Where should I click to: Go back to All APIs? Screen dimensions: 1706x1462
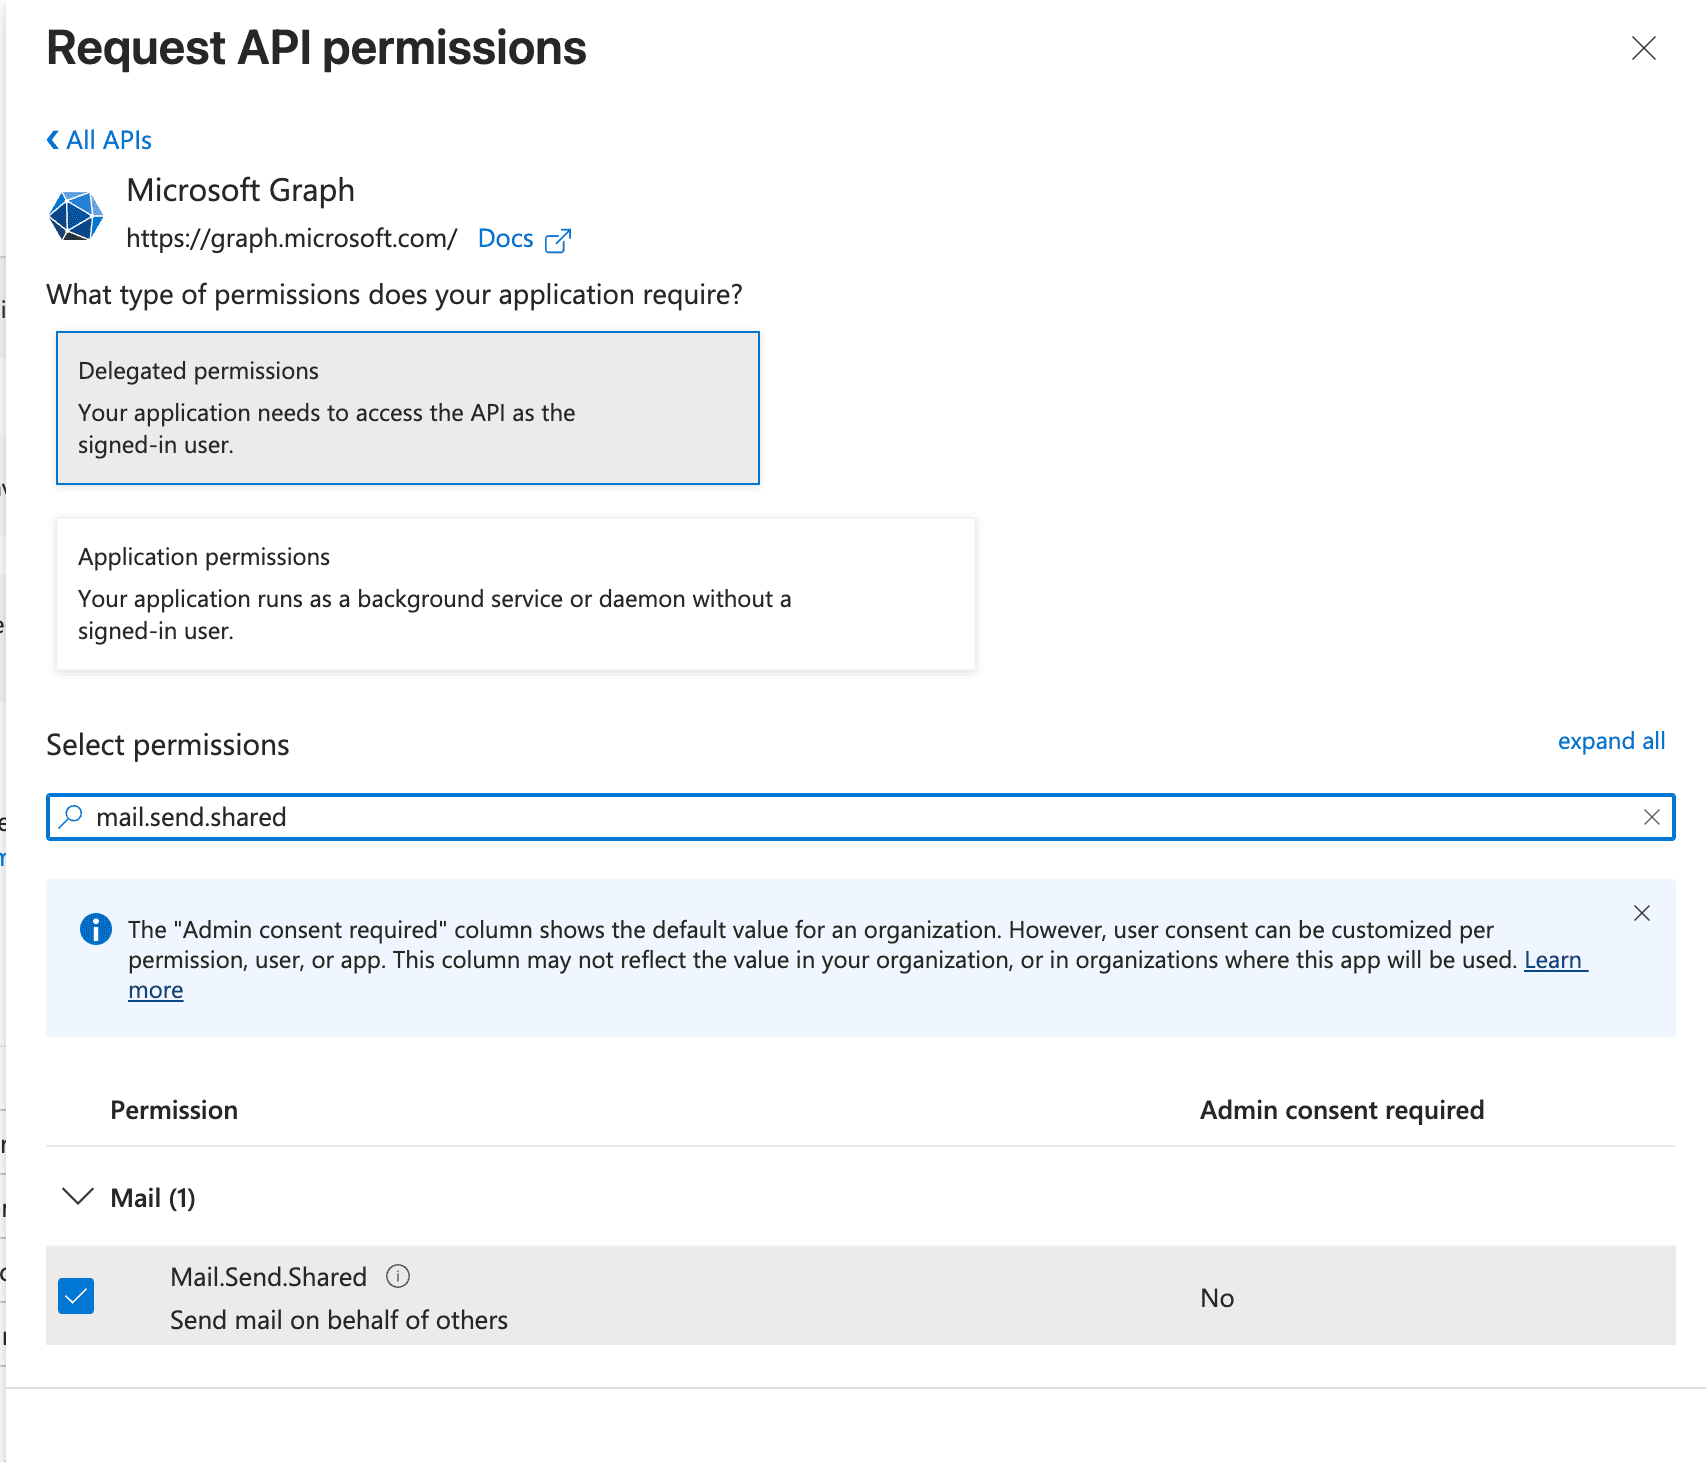point(108,140)
